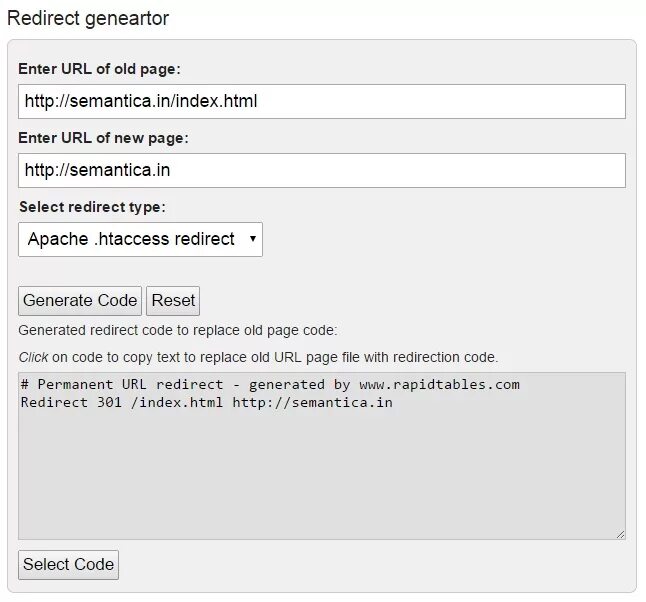Viewport: 646px width, 602px height.
Task: Click inside the generated code text area
Action: click(321, 455)
